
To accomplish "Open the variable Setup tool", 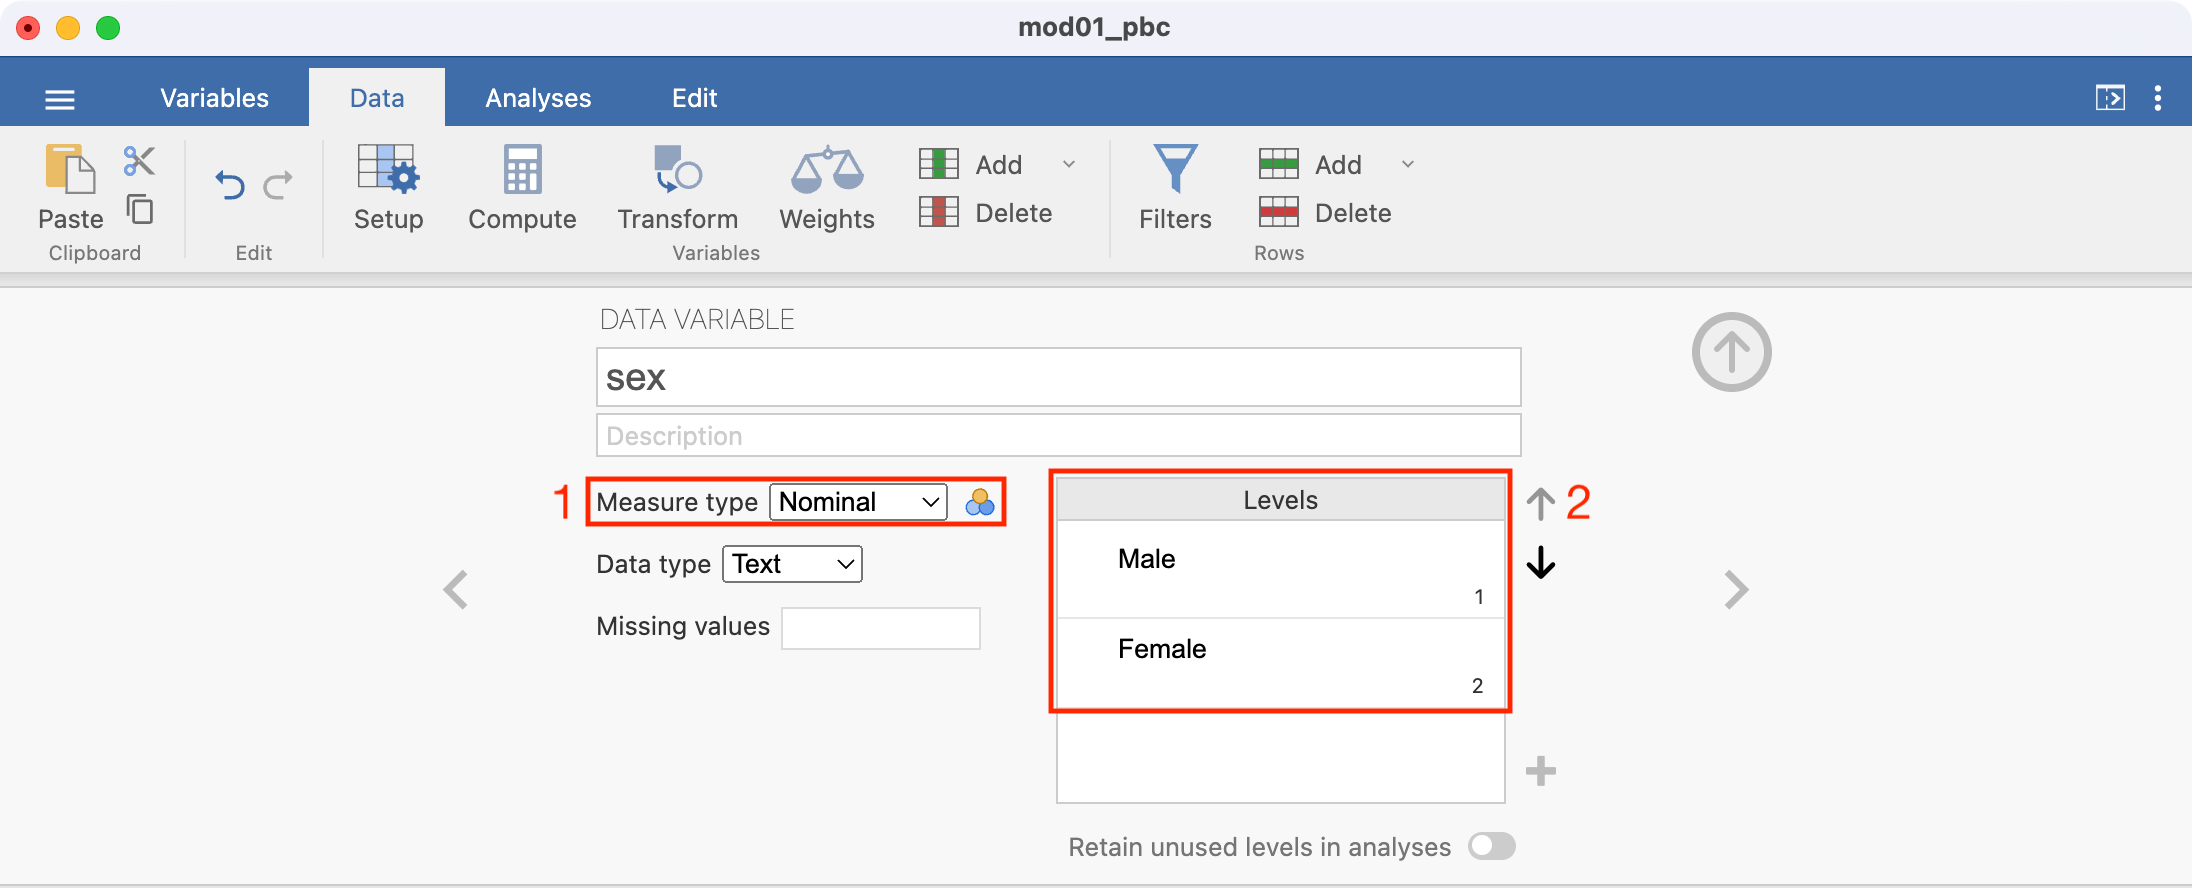I will coord(388,188).
